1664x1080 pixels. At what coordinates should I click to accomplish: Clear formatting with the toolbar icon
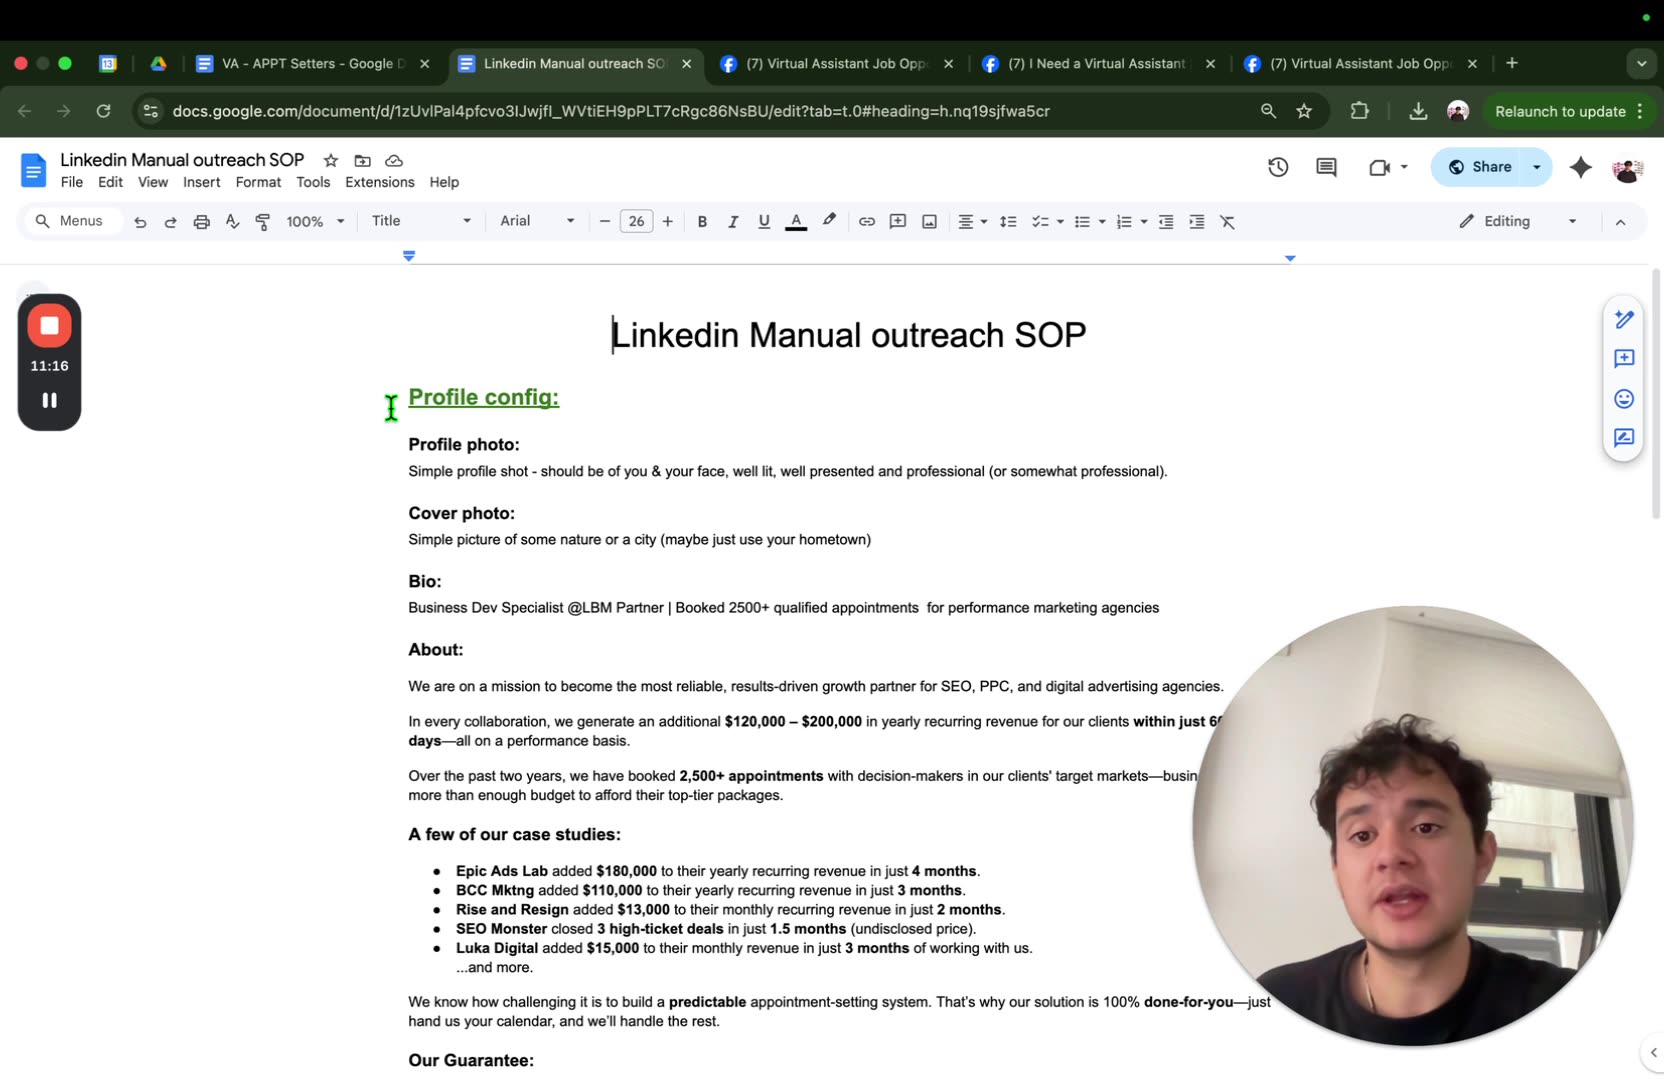(x=1228, y=221)
